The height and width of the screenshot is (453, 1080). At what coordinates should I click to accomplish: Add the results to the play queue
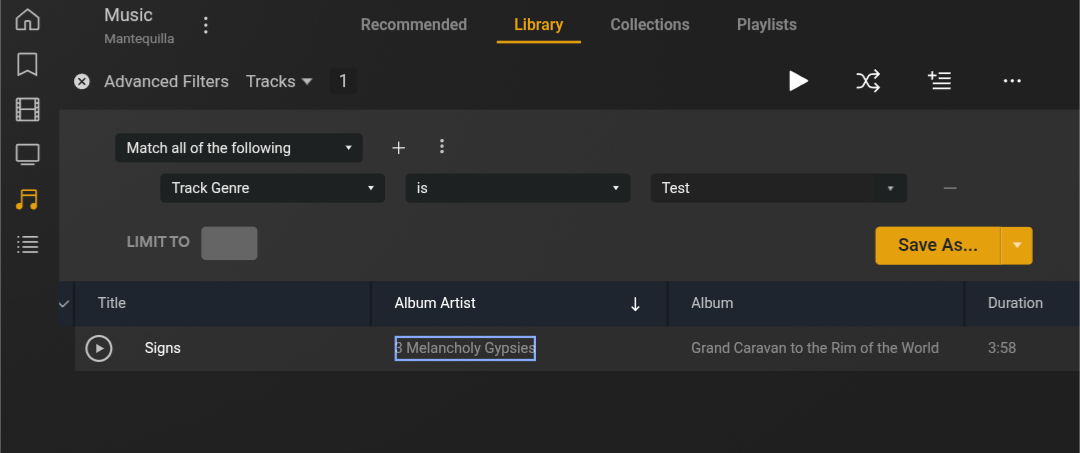(x=939, y=81)
